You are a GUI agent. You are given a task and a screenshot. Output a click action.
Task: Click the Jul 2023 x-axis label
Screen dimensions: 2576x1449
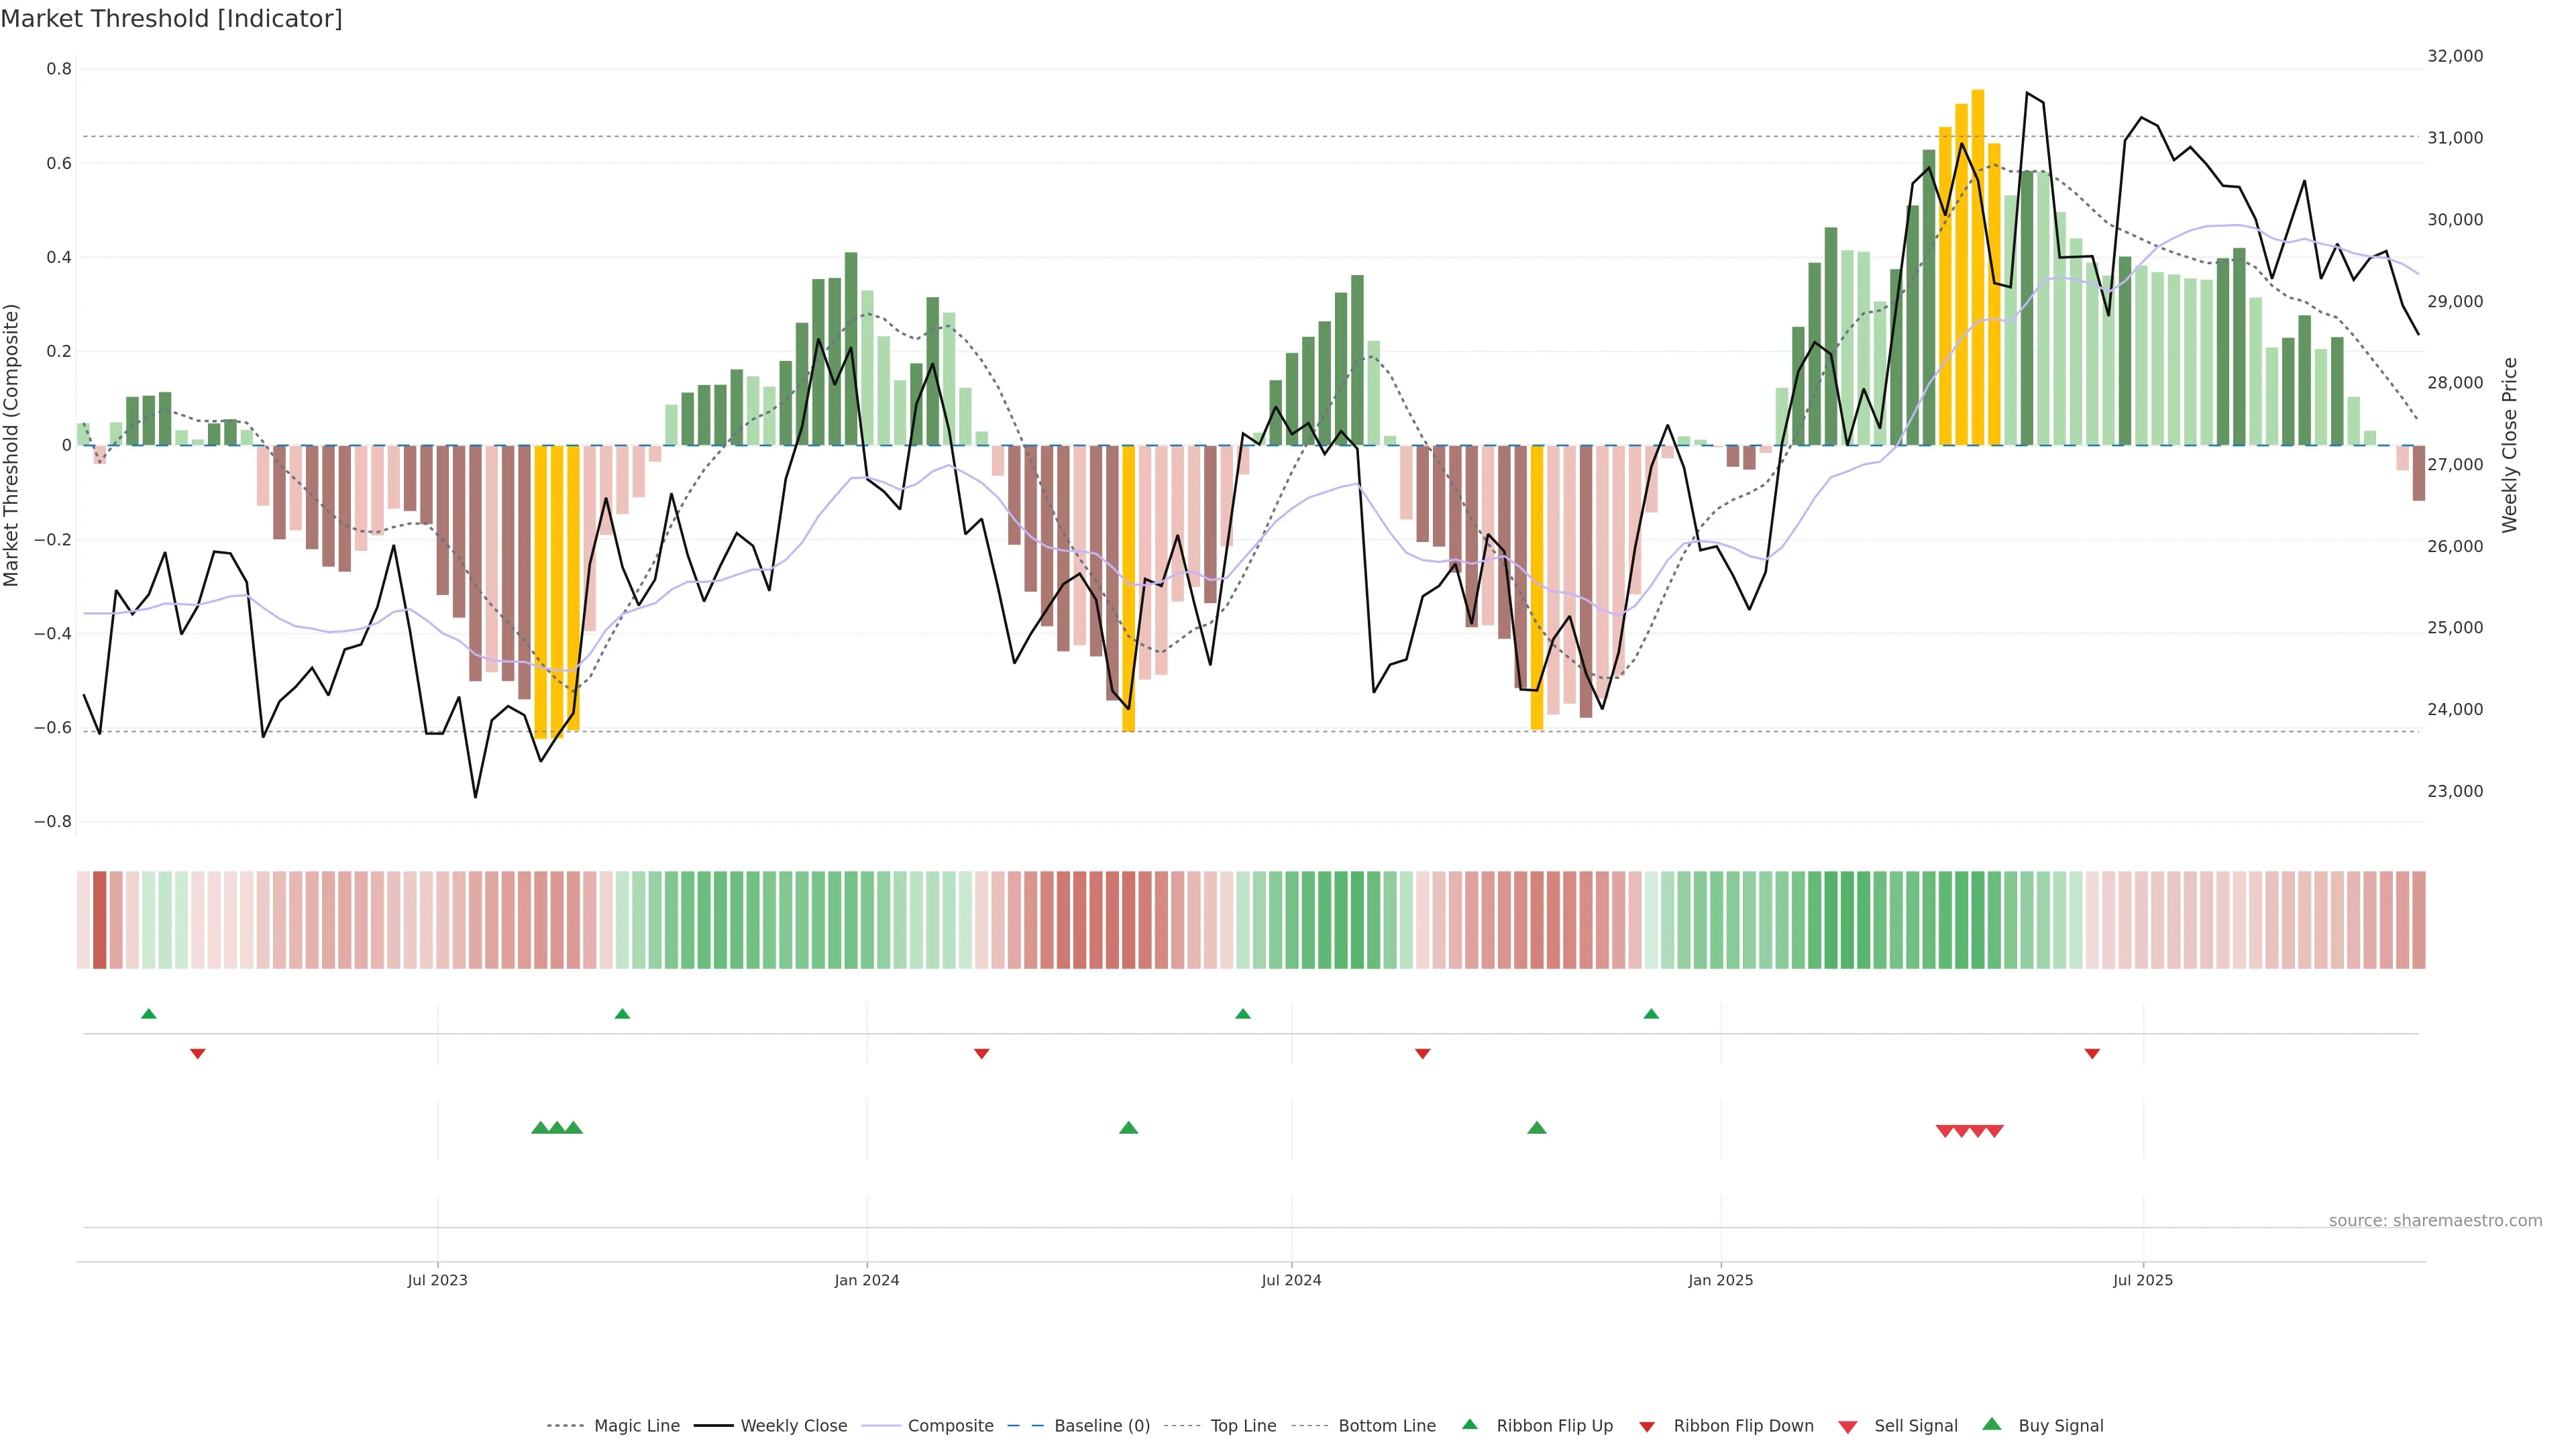pos(437,1280)
